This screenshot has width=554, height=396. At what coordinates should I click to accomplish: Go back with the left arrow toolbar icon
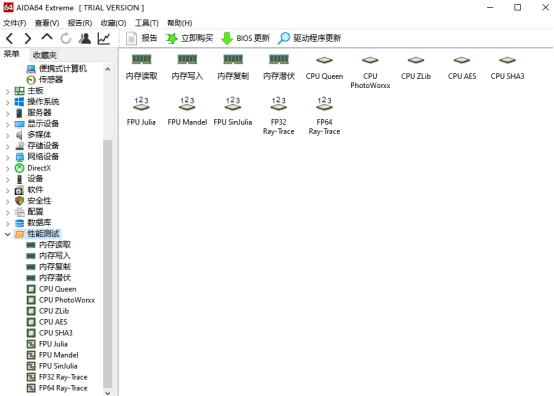click(x=10, y=38)
